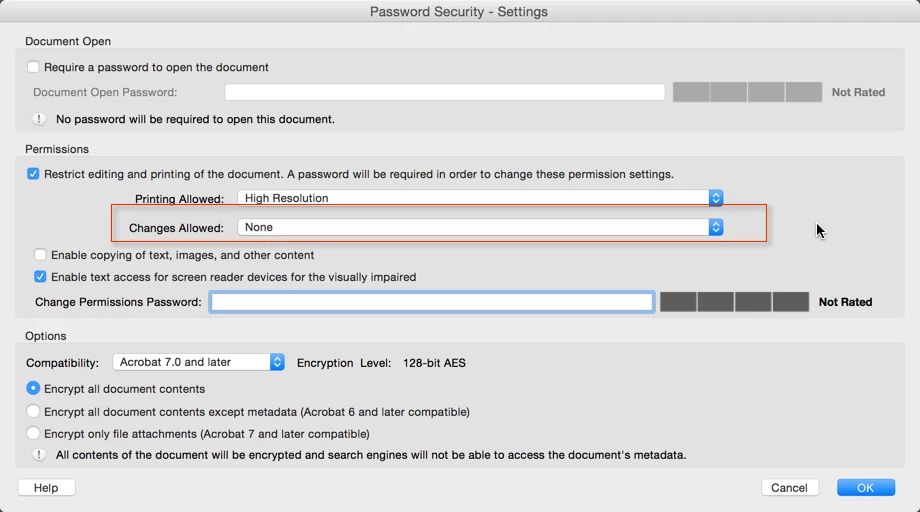Click Printing Allowed dropdown arrow icon
This screenshot has width=920, height=512.
[x=715, y=198]
